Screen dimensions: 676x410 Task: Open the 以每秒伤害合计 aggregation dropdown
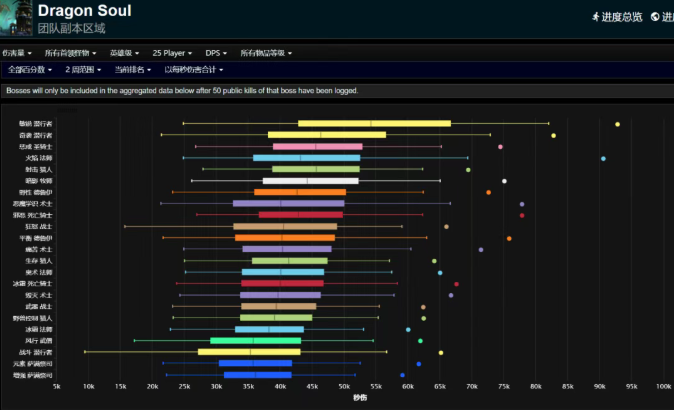click(193, 70)
